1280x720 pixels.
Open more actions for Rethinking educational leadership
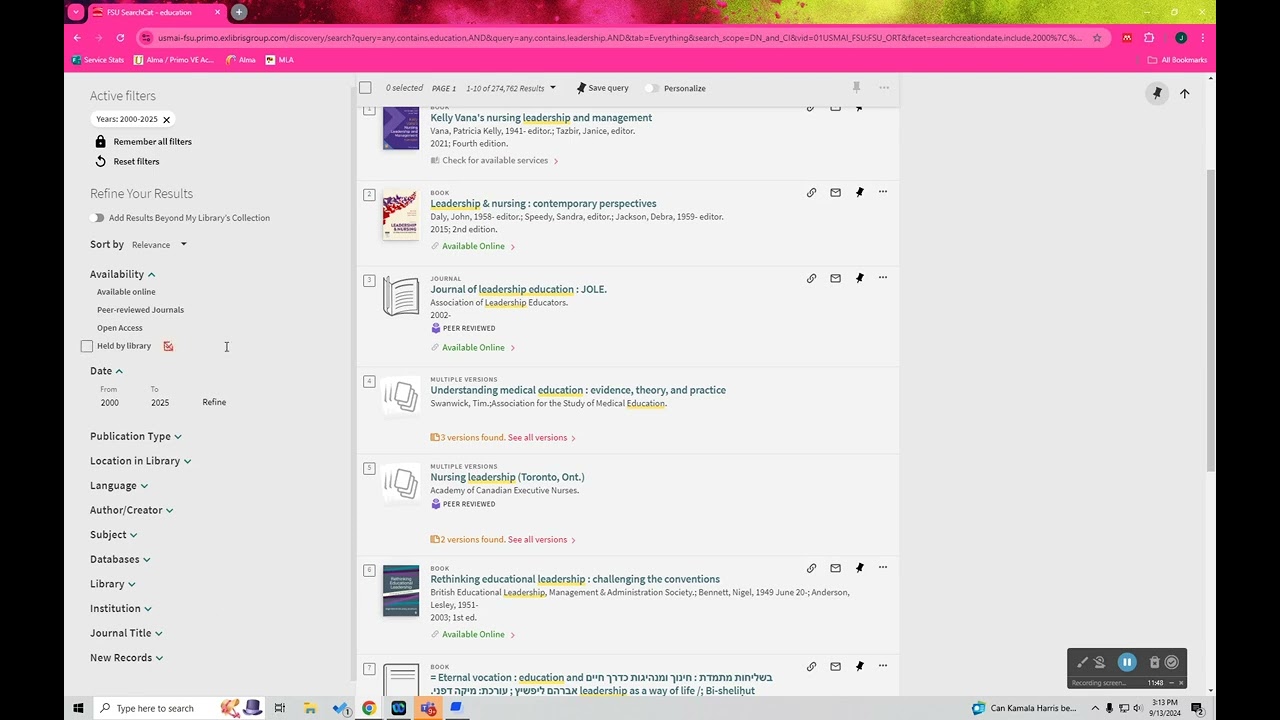882,568
